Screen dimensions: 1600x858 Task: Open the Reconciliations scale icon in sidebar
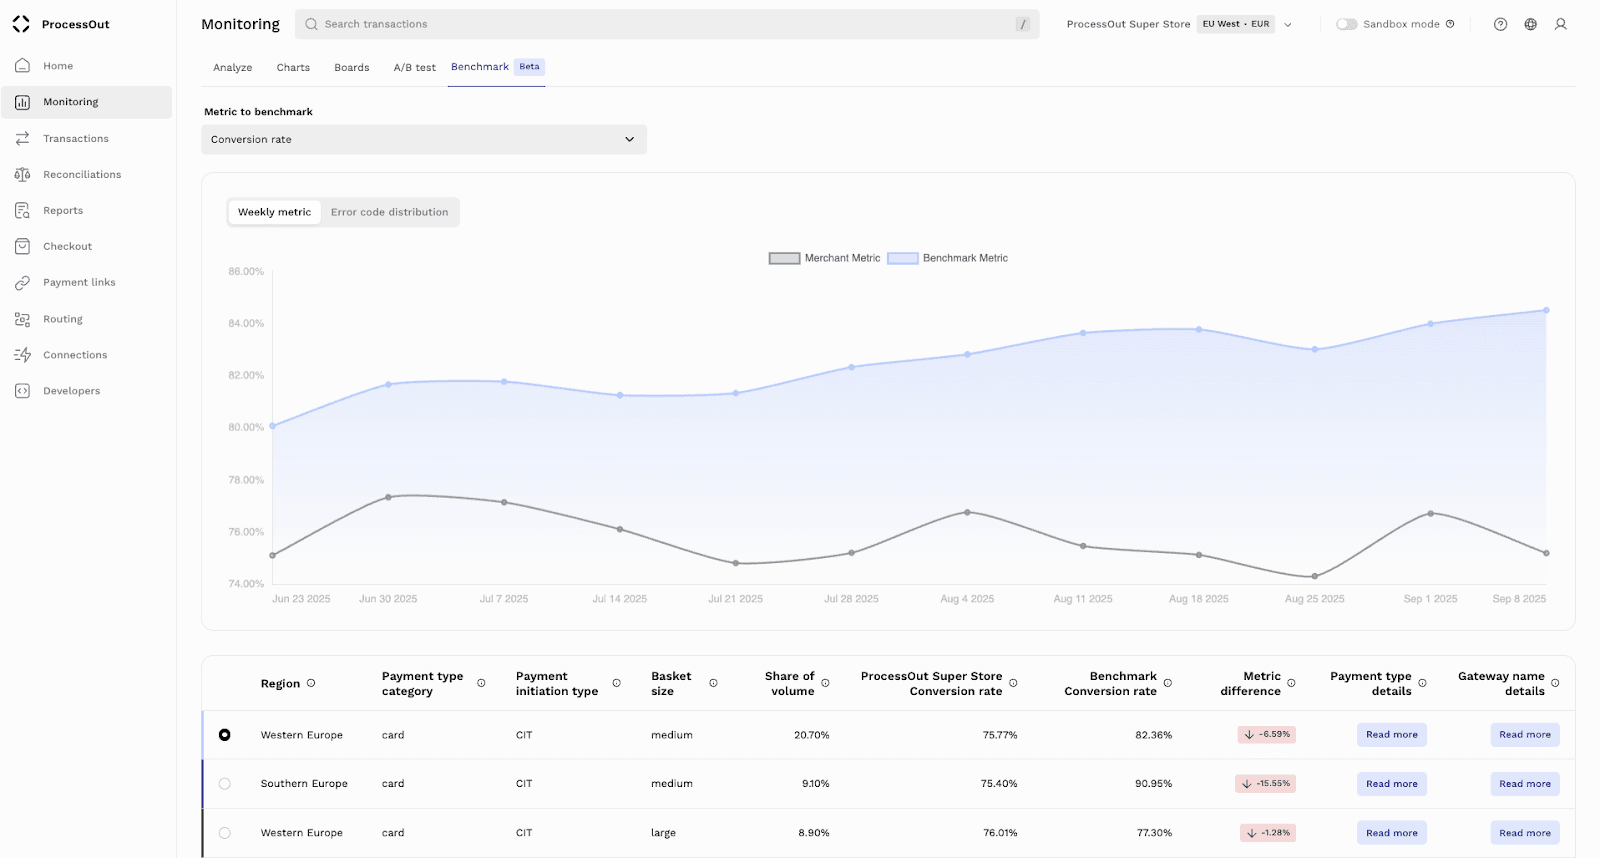[22, 175]
